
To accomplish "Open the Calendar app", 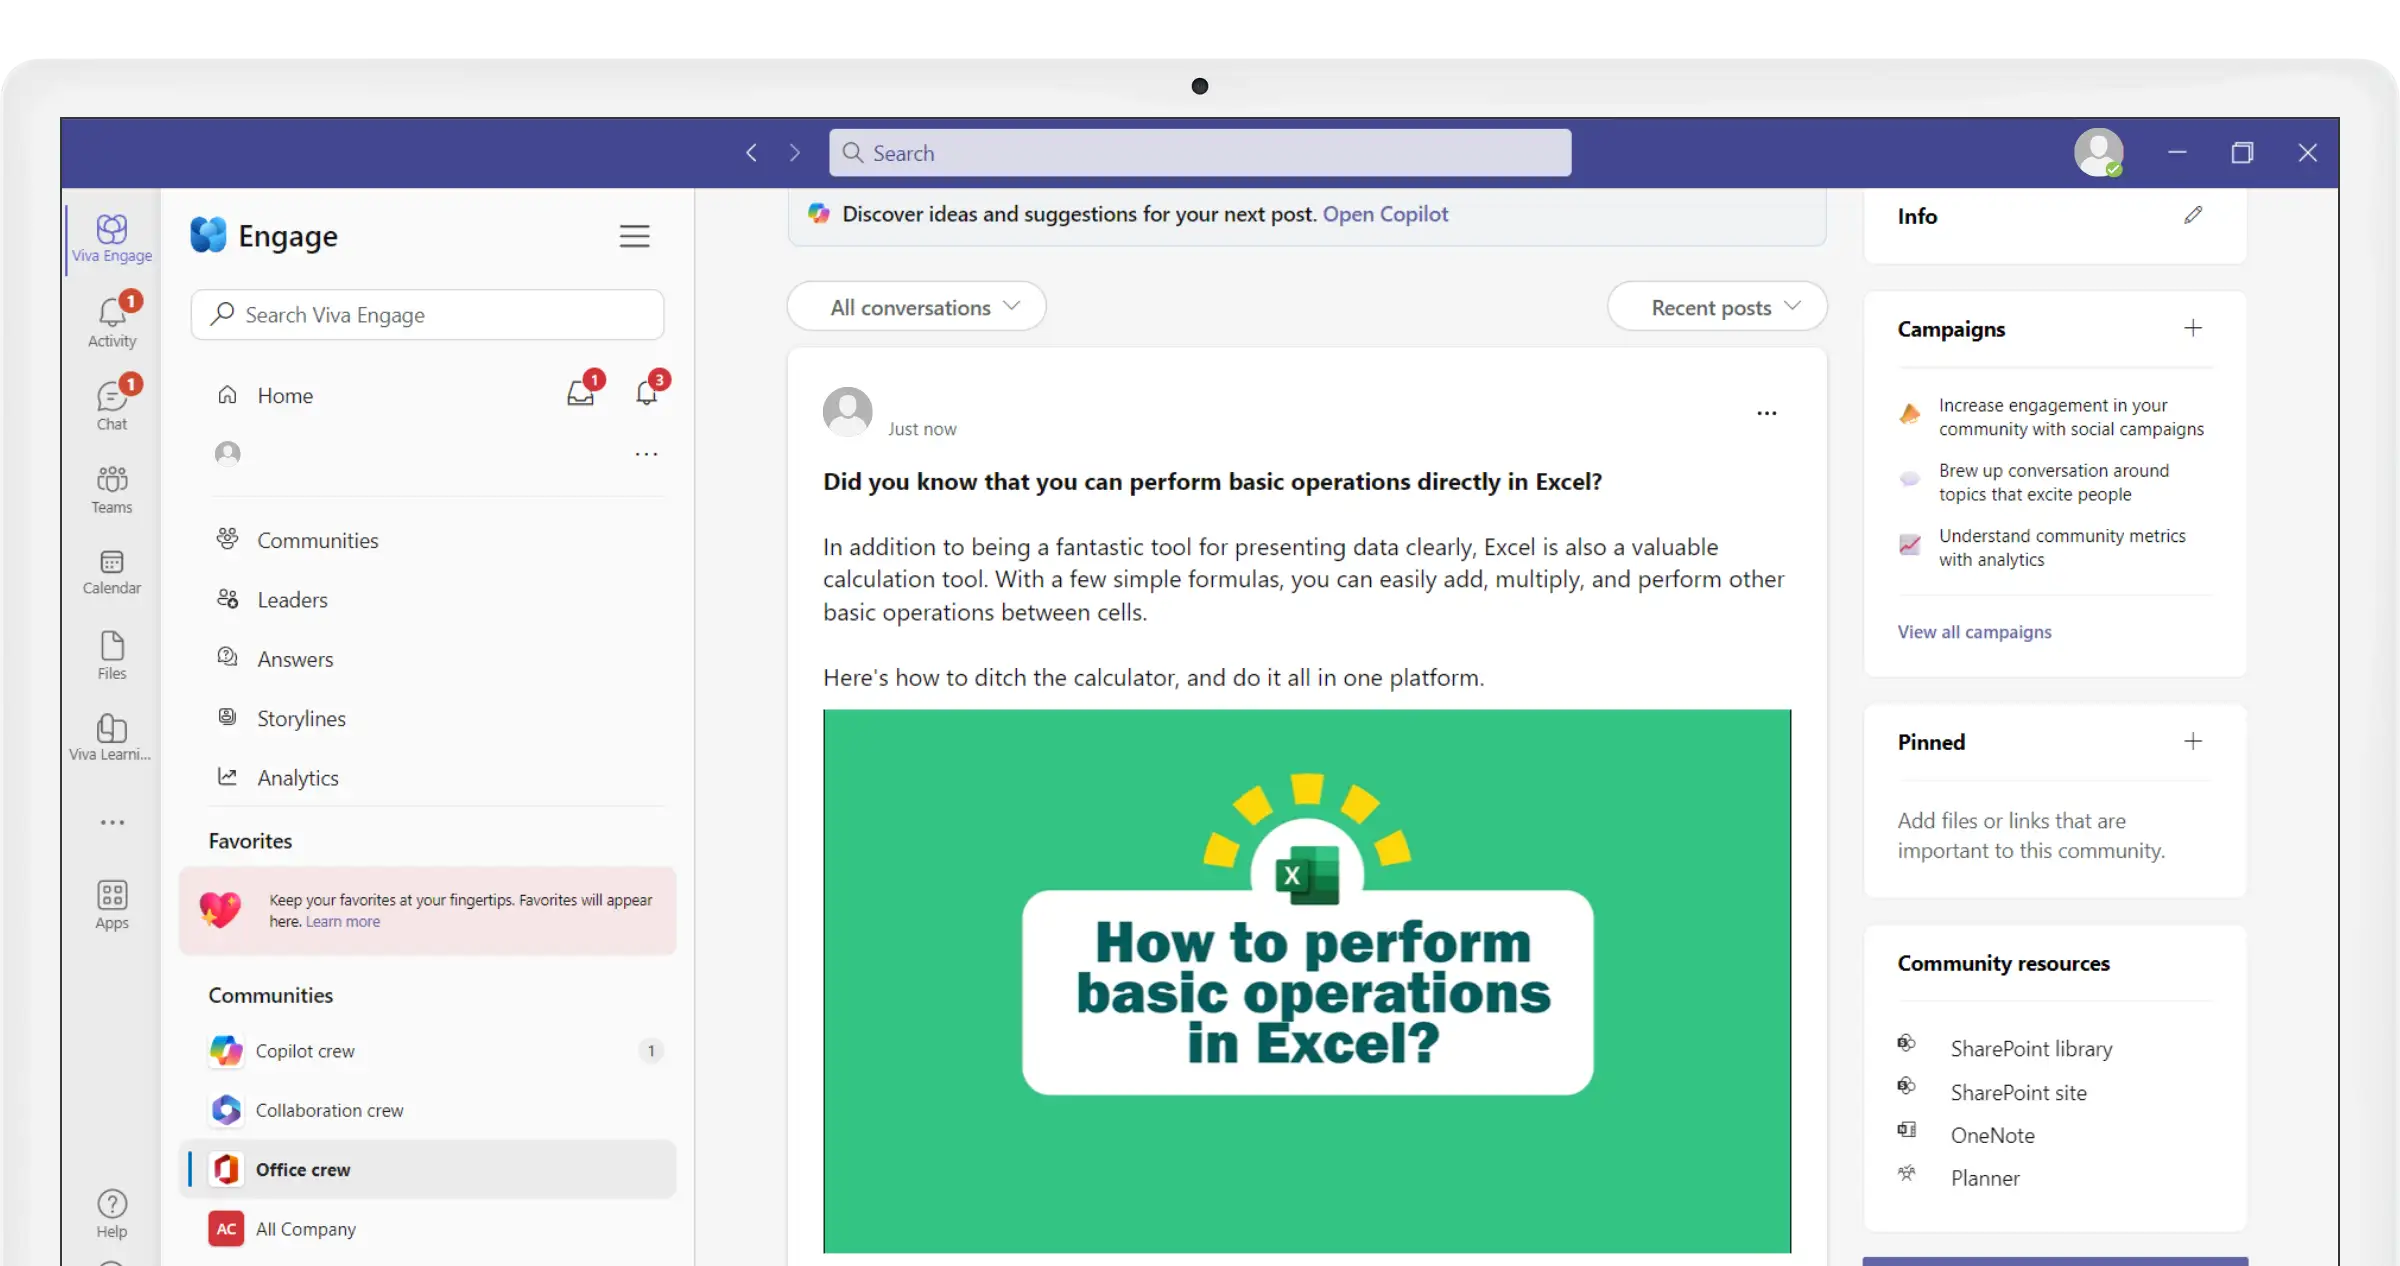I will point(112,571).
